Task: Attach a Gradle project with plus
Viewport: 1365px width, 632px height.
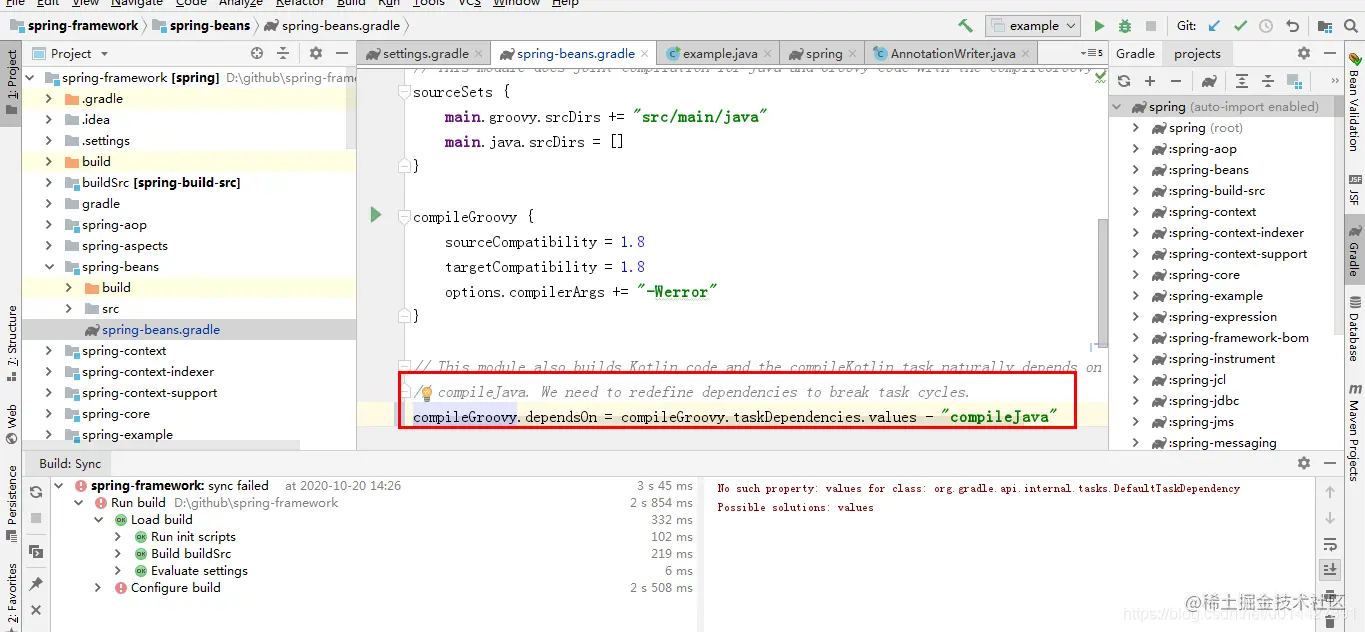Action: (1150, 81)
